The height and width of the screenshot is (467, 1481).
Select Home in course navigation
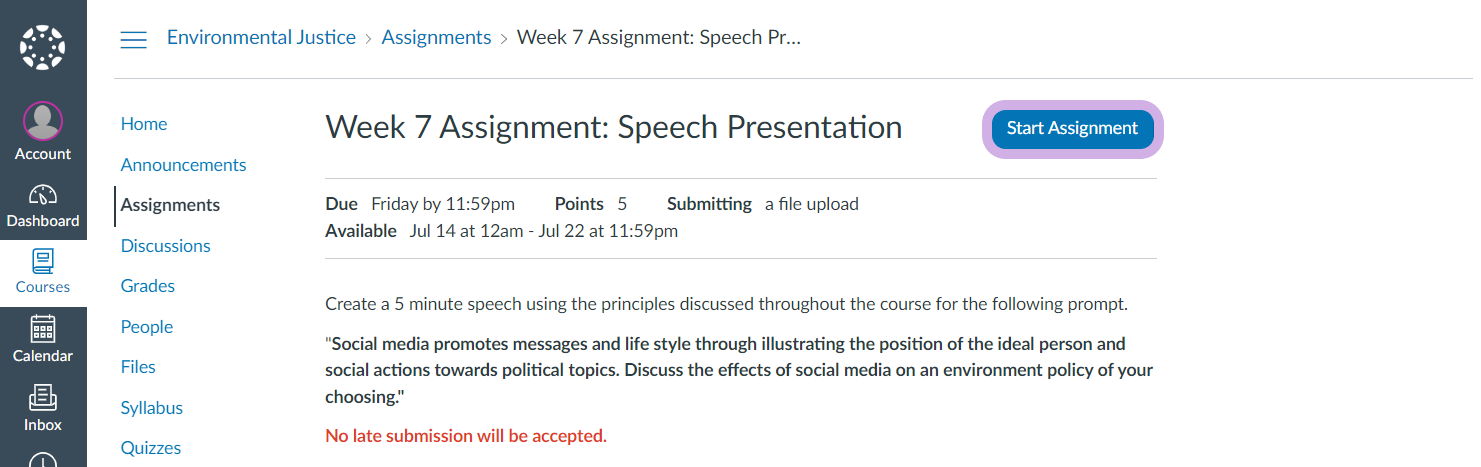click(x=144, y=124)
